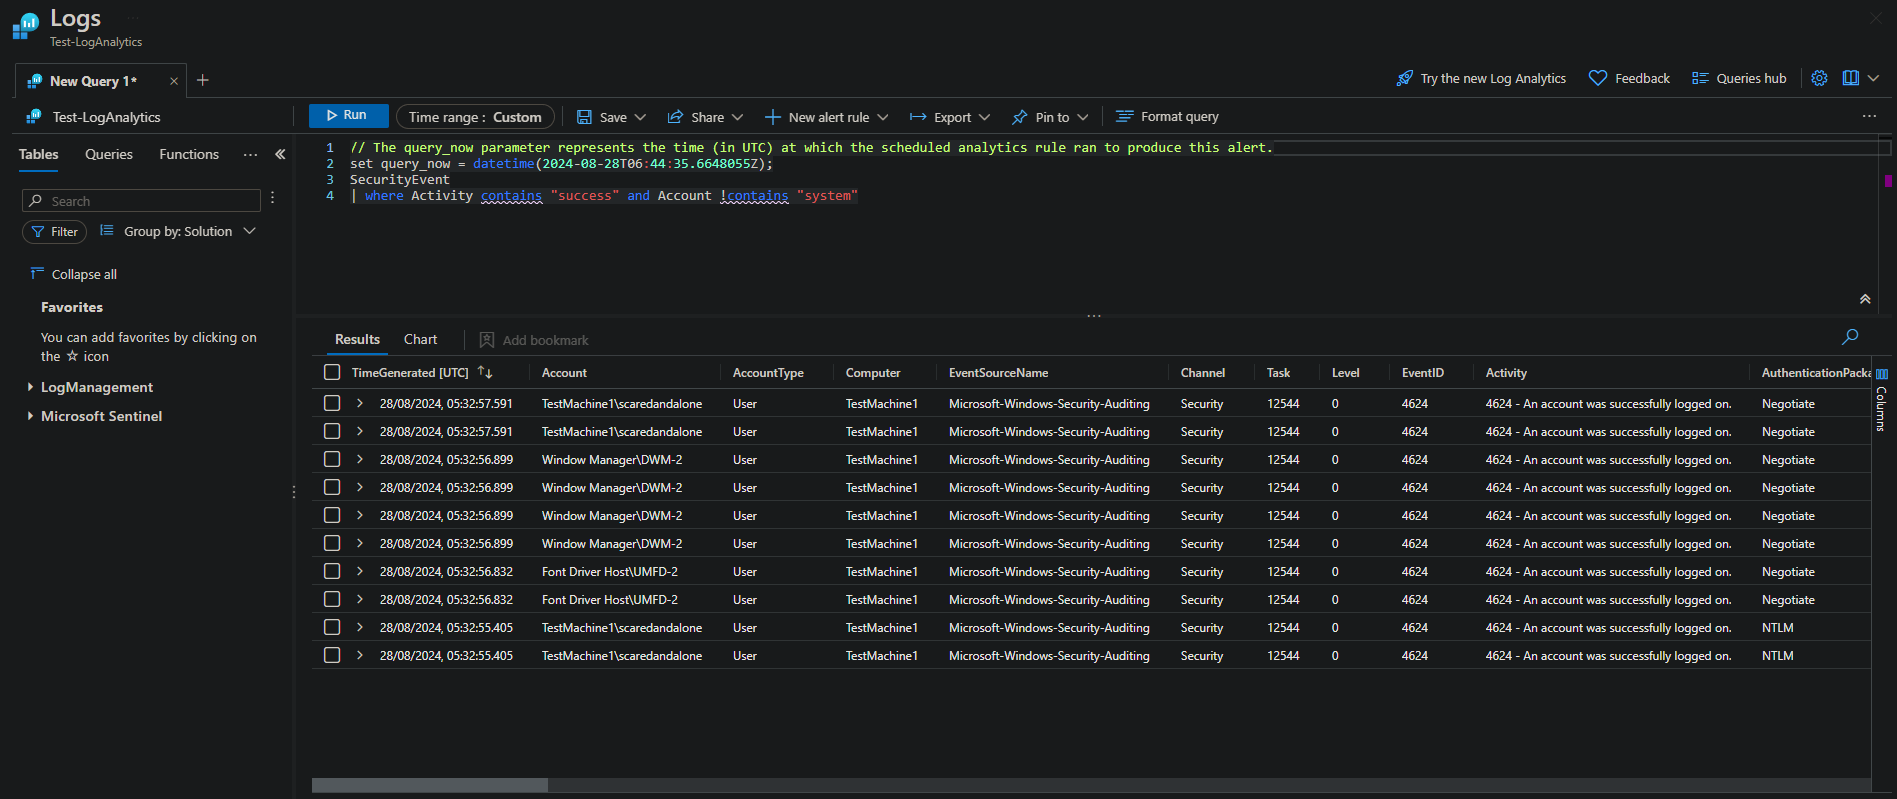Check first Window Manager\DWM-2 row checkbox
Image resolution: width=1897 pixels, height=799 pixels.
point(332,459)
